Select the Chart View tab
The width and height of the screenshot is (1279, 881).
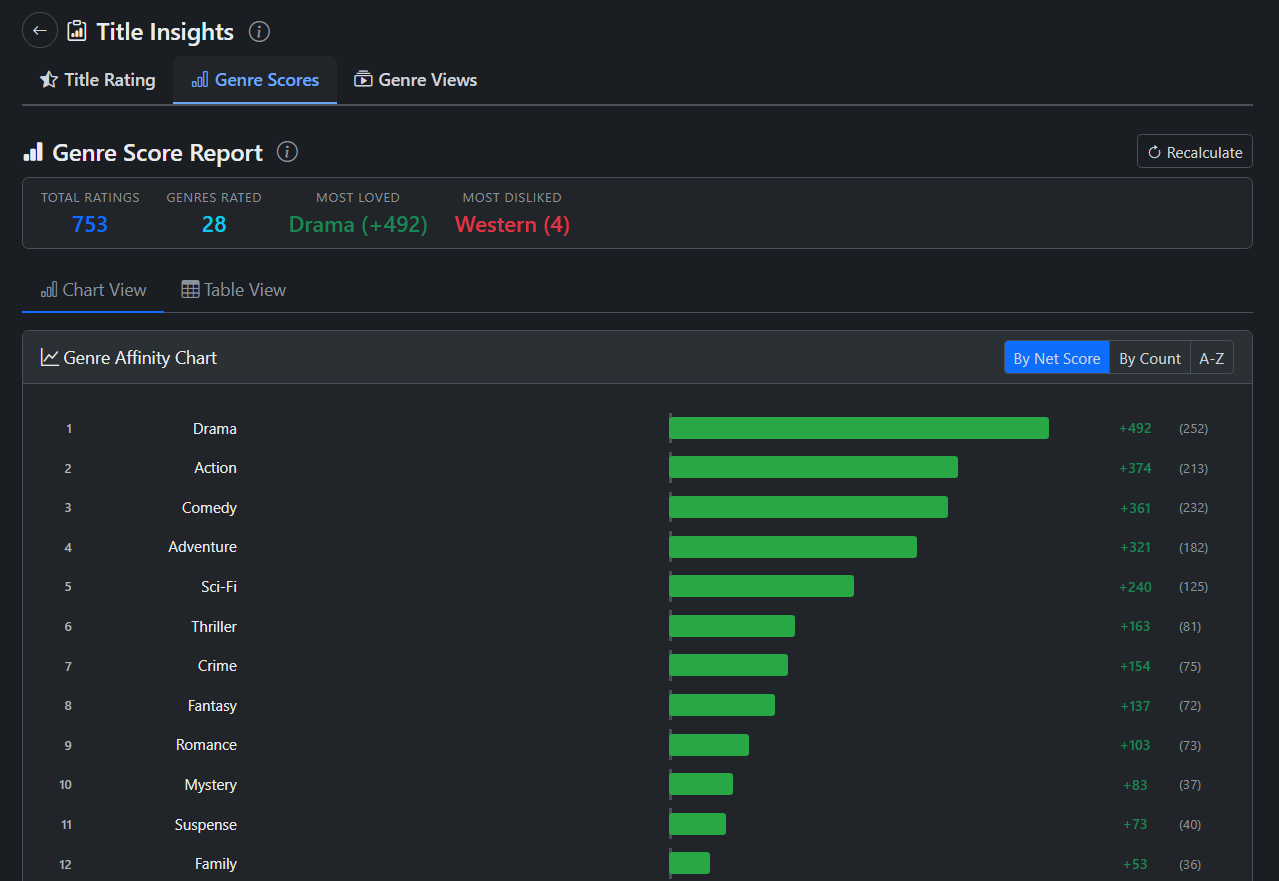click(x=93, y=290)
